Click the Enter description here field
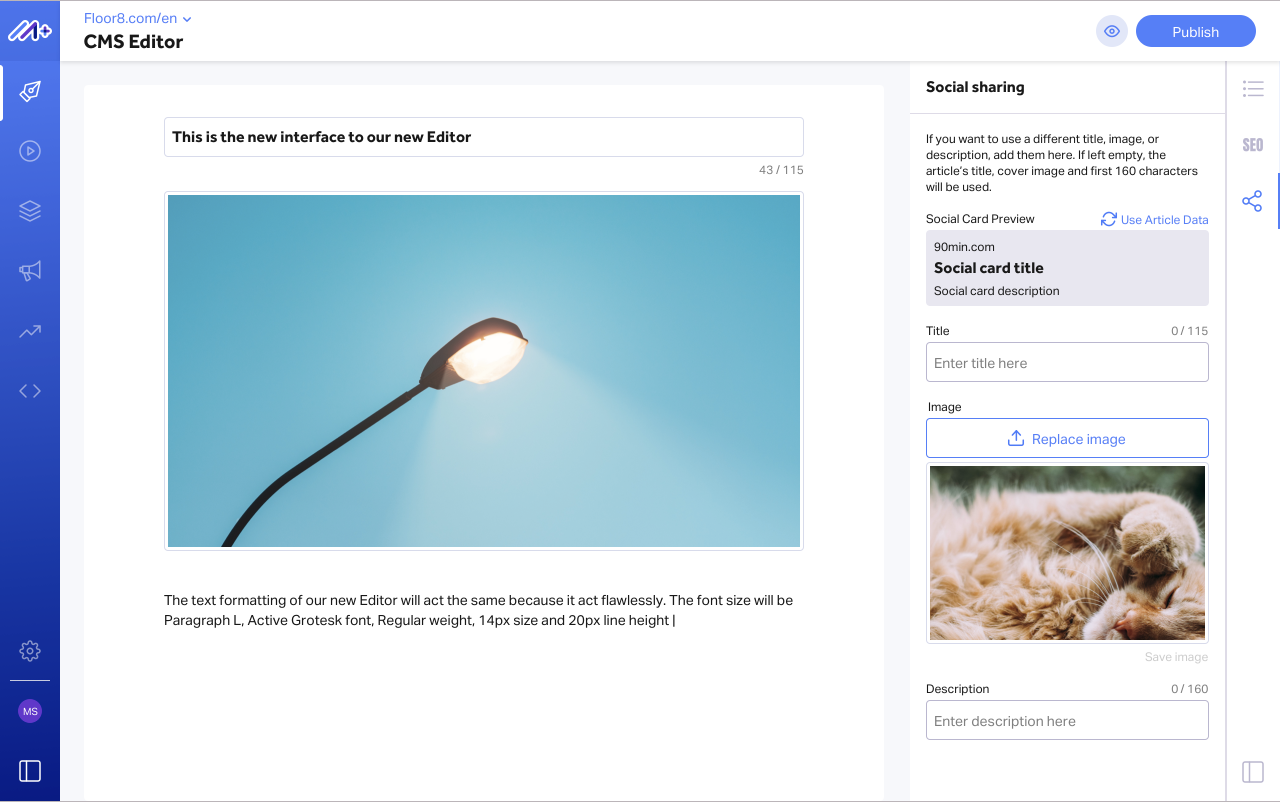The width and height of the screenshot is (1280, 804). point(1067,720)
